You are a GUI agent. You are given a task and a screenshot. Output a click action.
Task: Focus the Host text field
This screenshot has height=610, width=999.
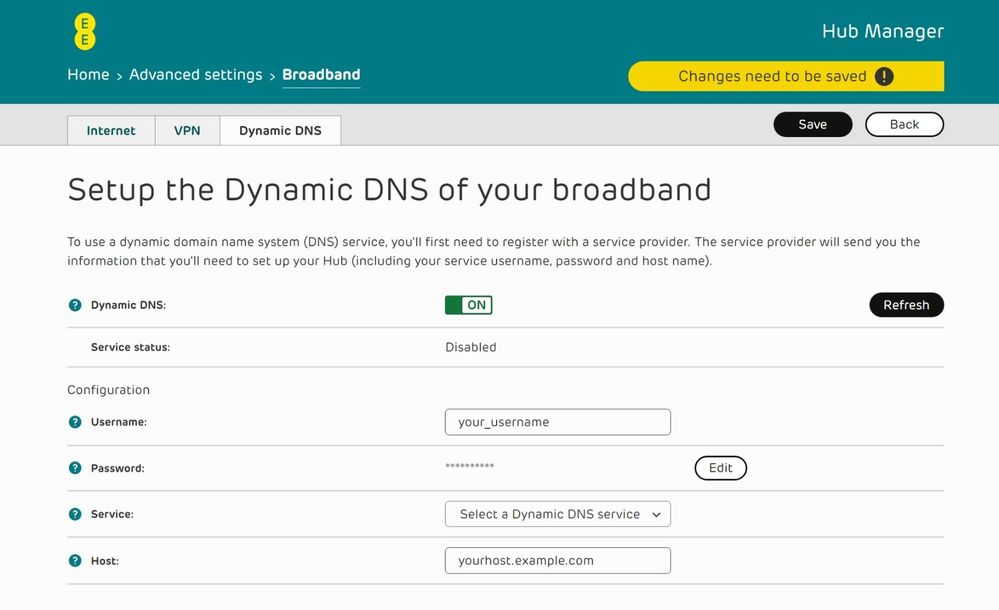point(557,561)
